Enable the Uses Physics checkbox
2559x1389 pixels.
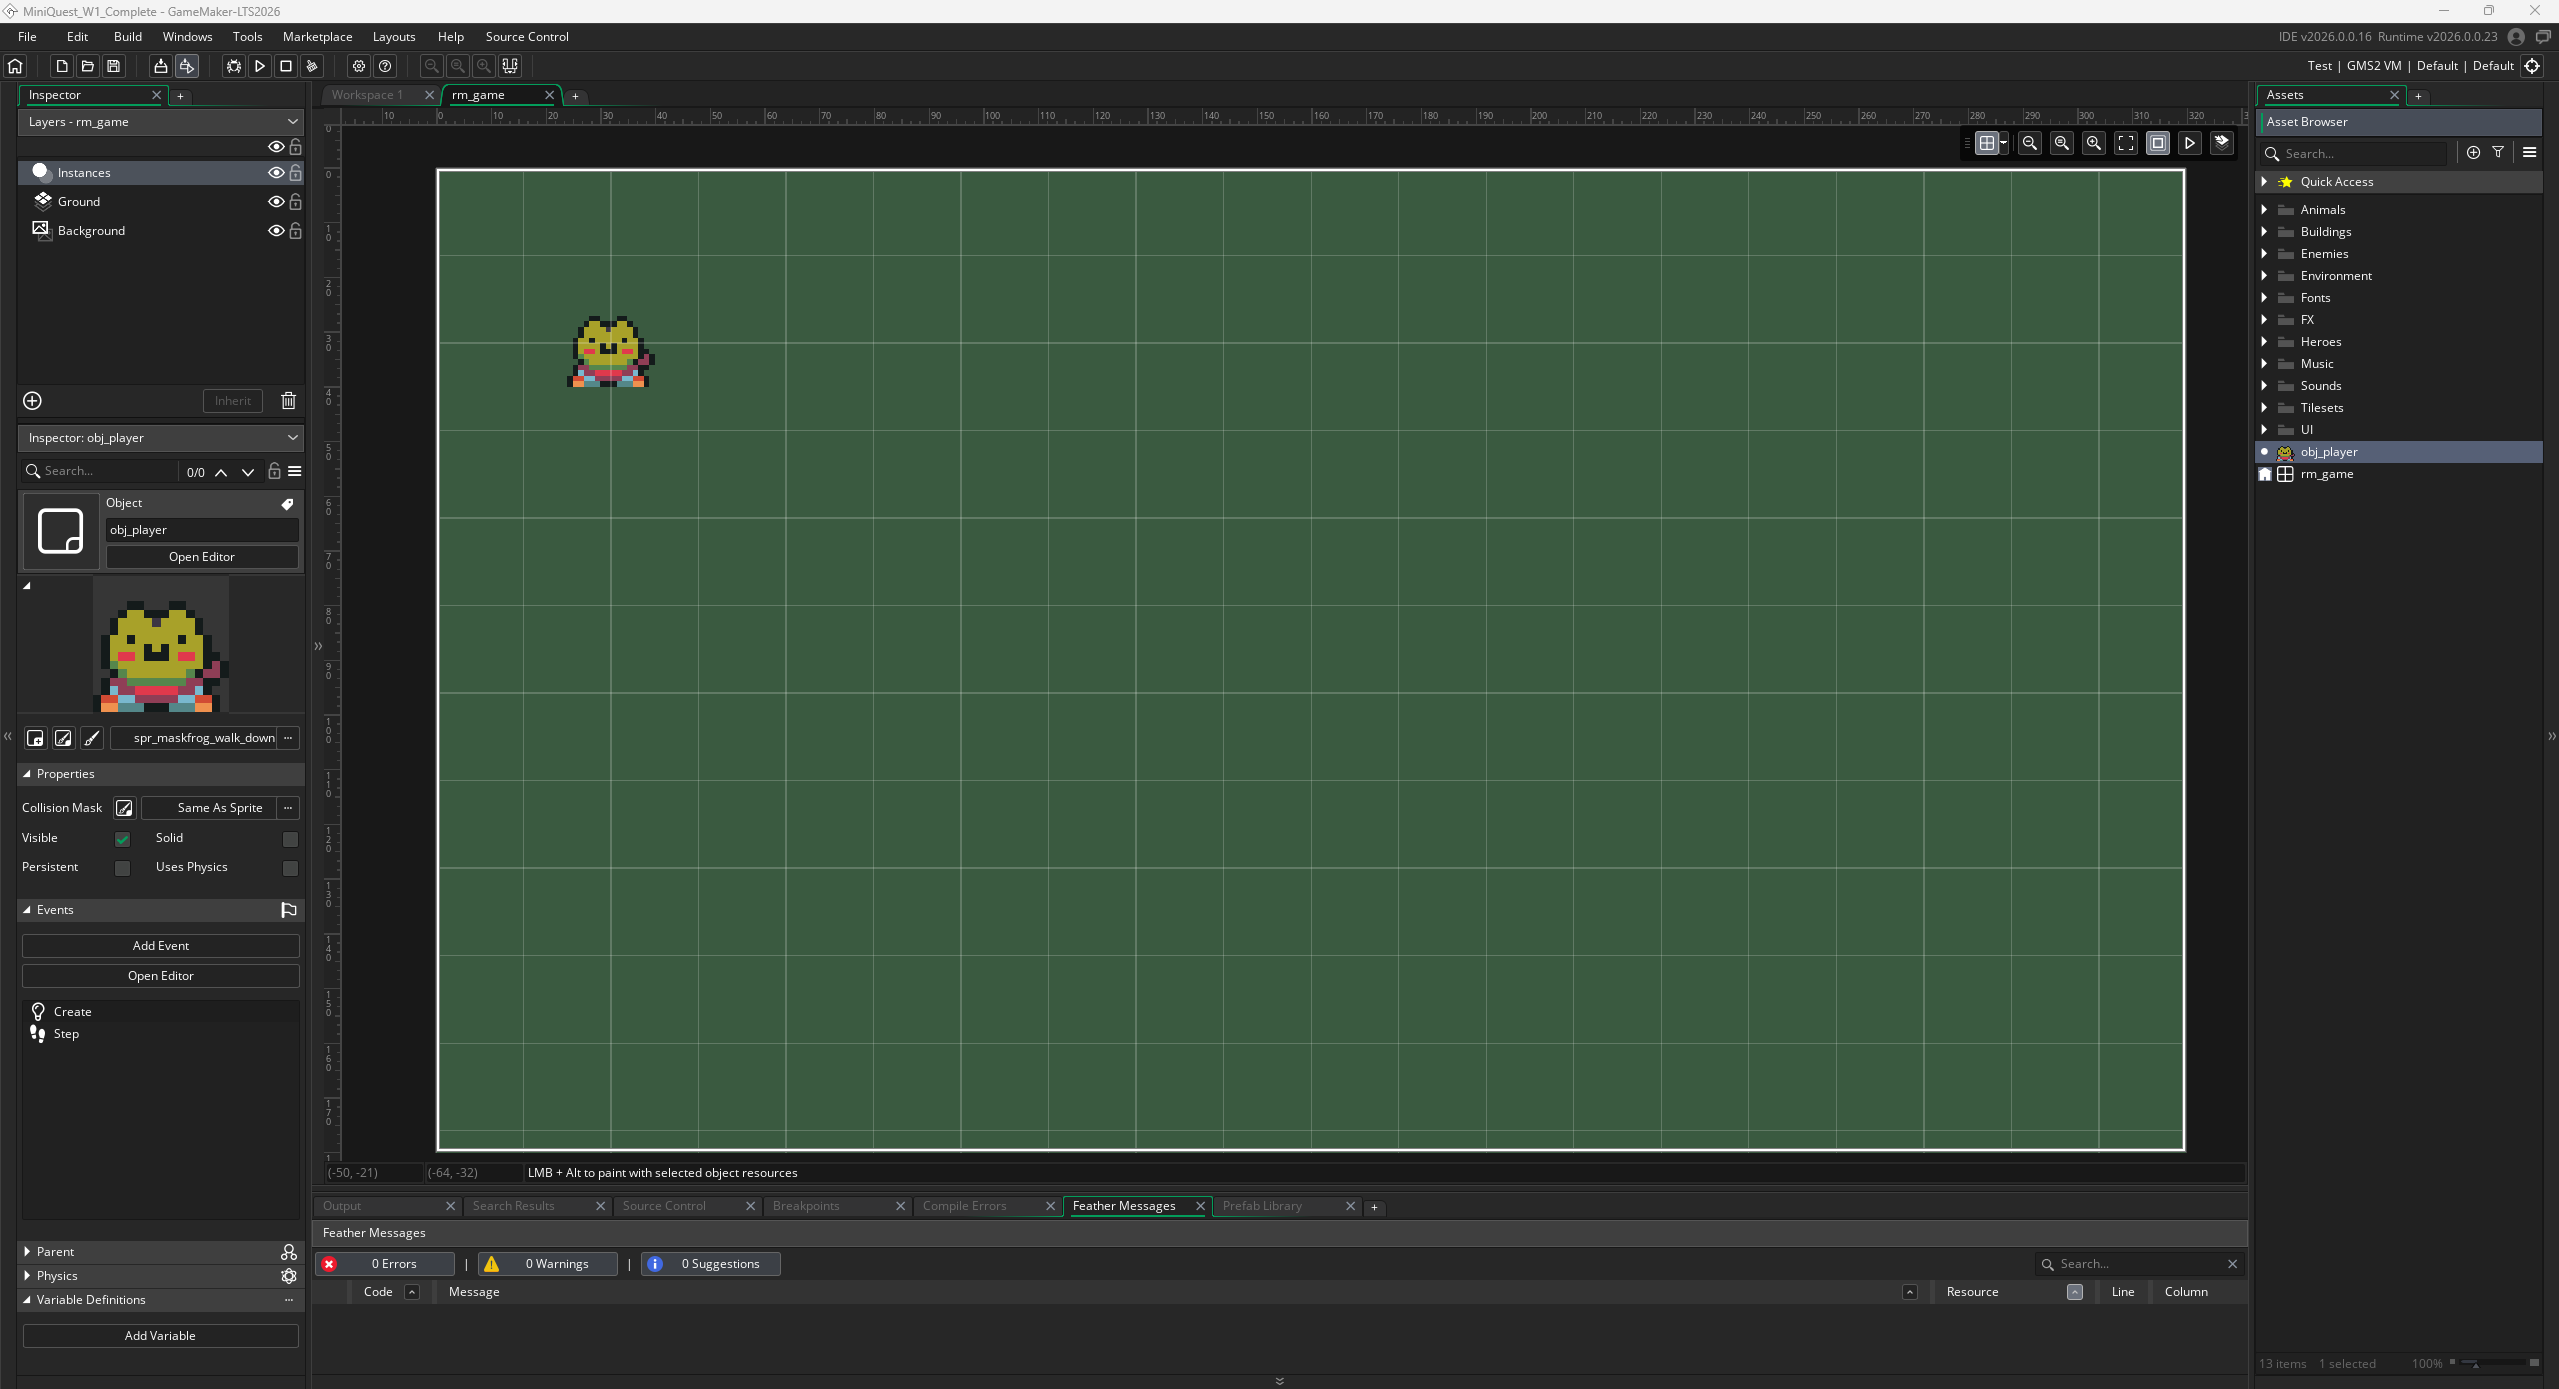pyautogui.click(x=290, y=868)
